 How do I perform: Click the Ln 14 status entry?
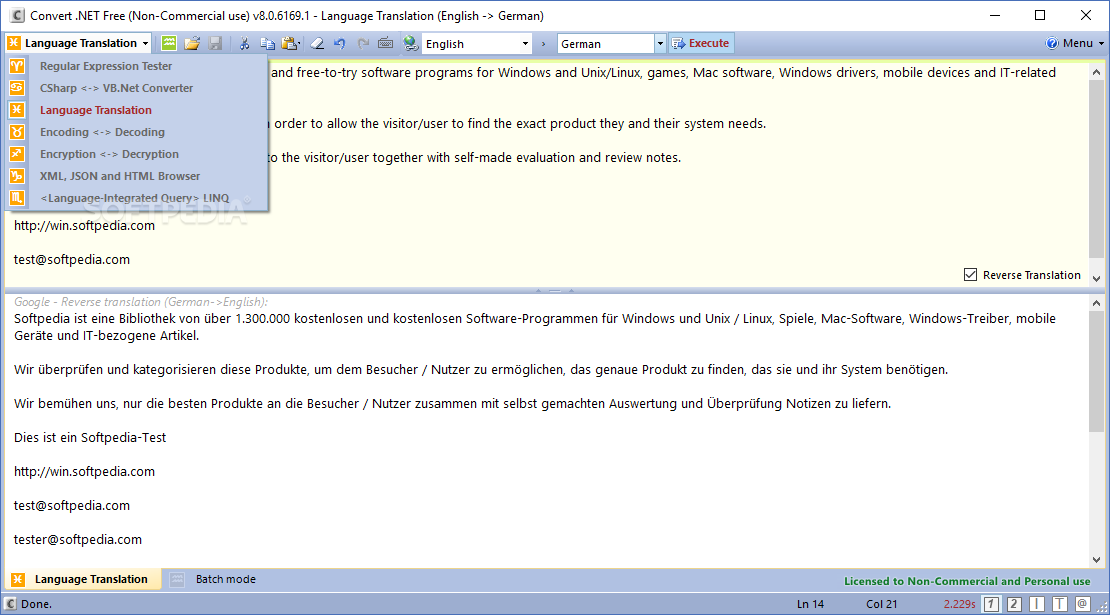(x=810, y=604)
